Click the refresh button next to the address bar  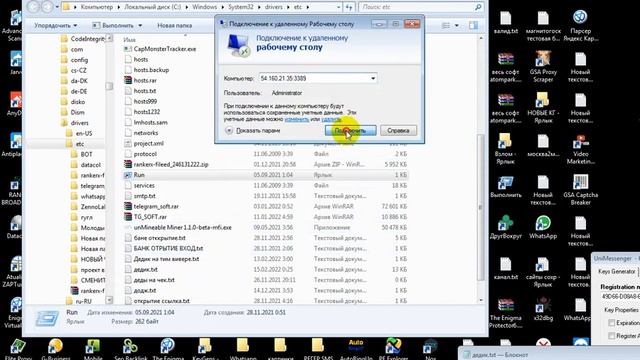[349, 7]
